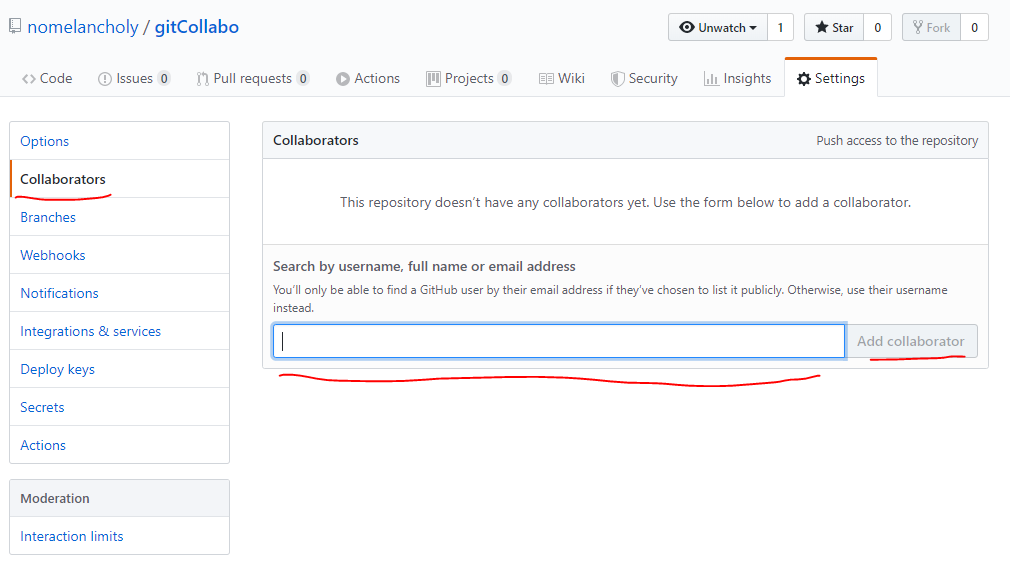Select Collaborators in the settings sidebar
1010x564 pixels.
pos(120,179)
